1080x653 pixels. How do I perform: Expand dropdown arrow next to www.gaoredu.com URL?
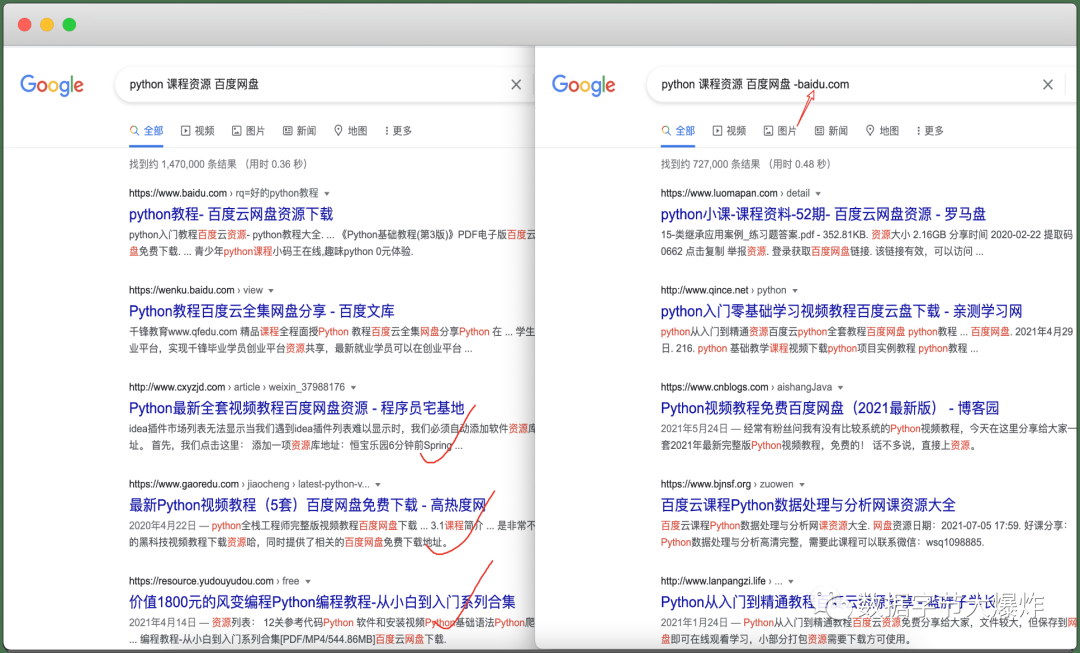click(x=377, y=485)
